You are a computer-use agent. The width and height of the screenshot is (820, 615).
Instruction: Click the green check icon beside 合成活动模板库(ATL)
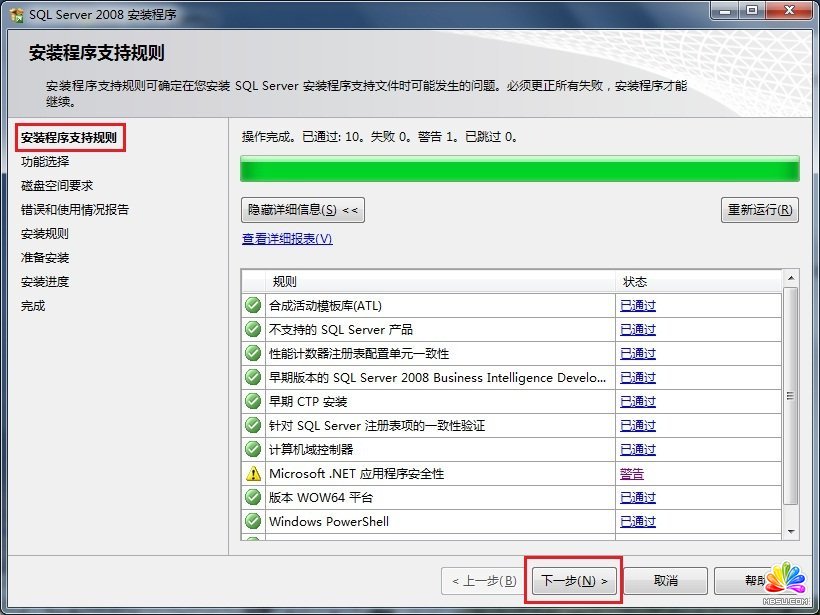pos(253,305)
